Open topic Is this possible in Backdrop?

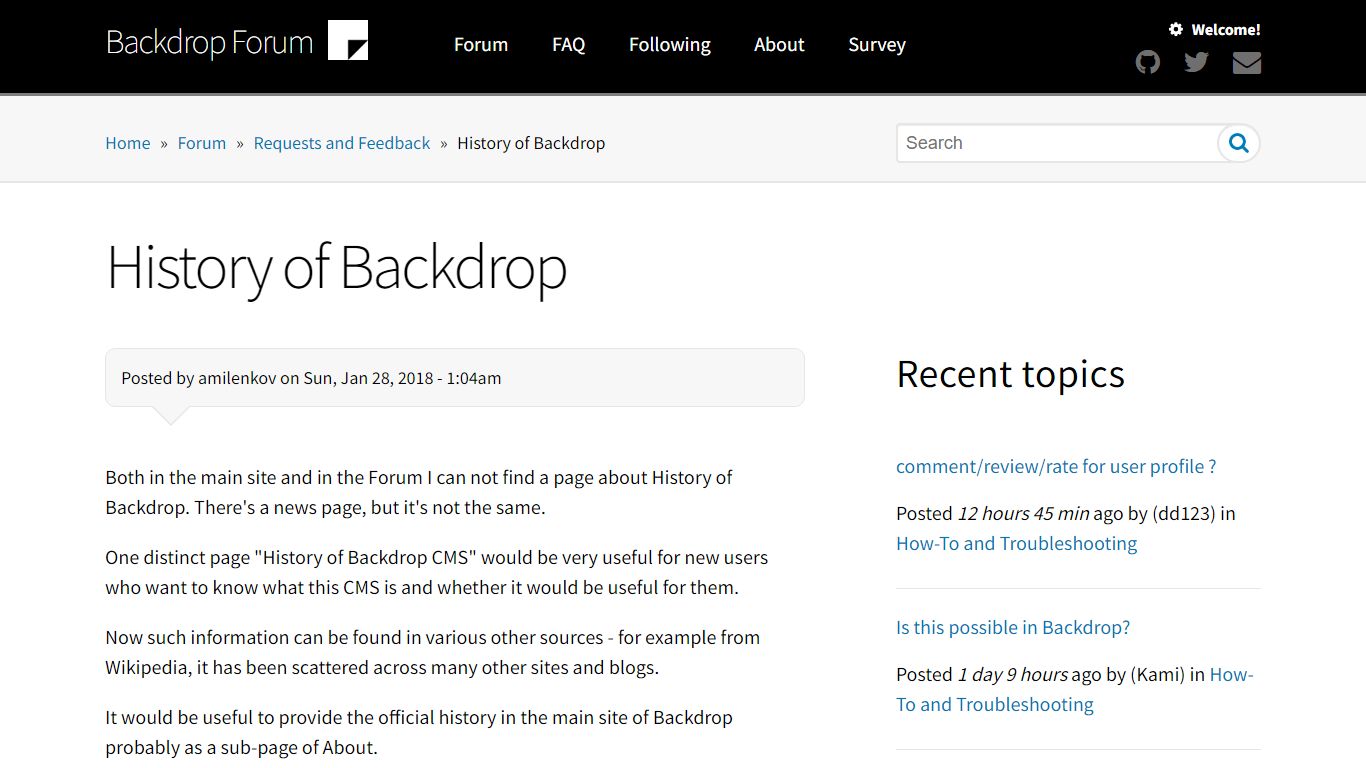tap(1013, 627)
